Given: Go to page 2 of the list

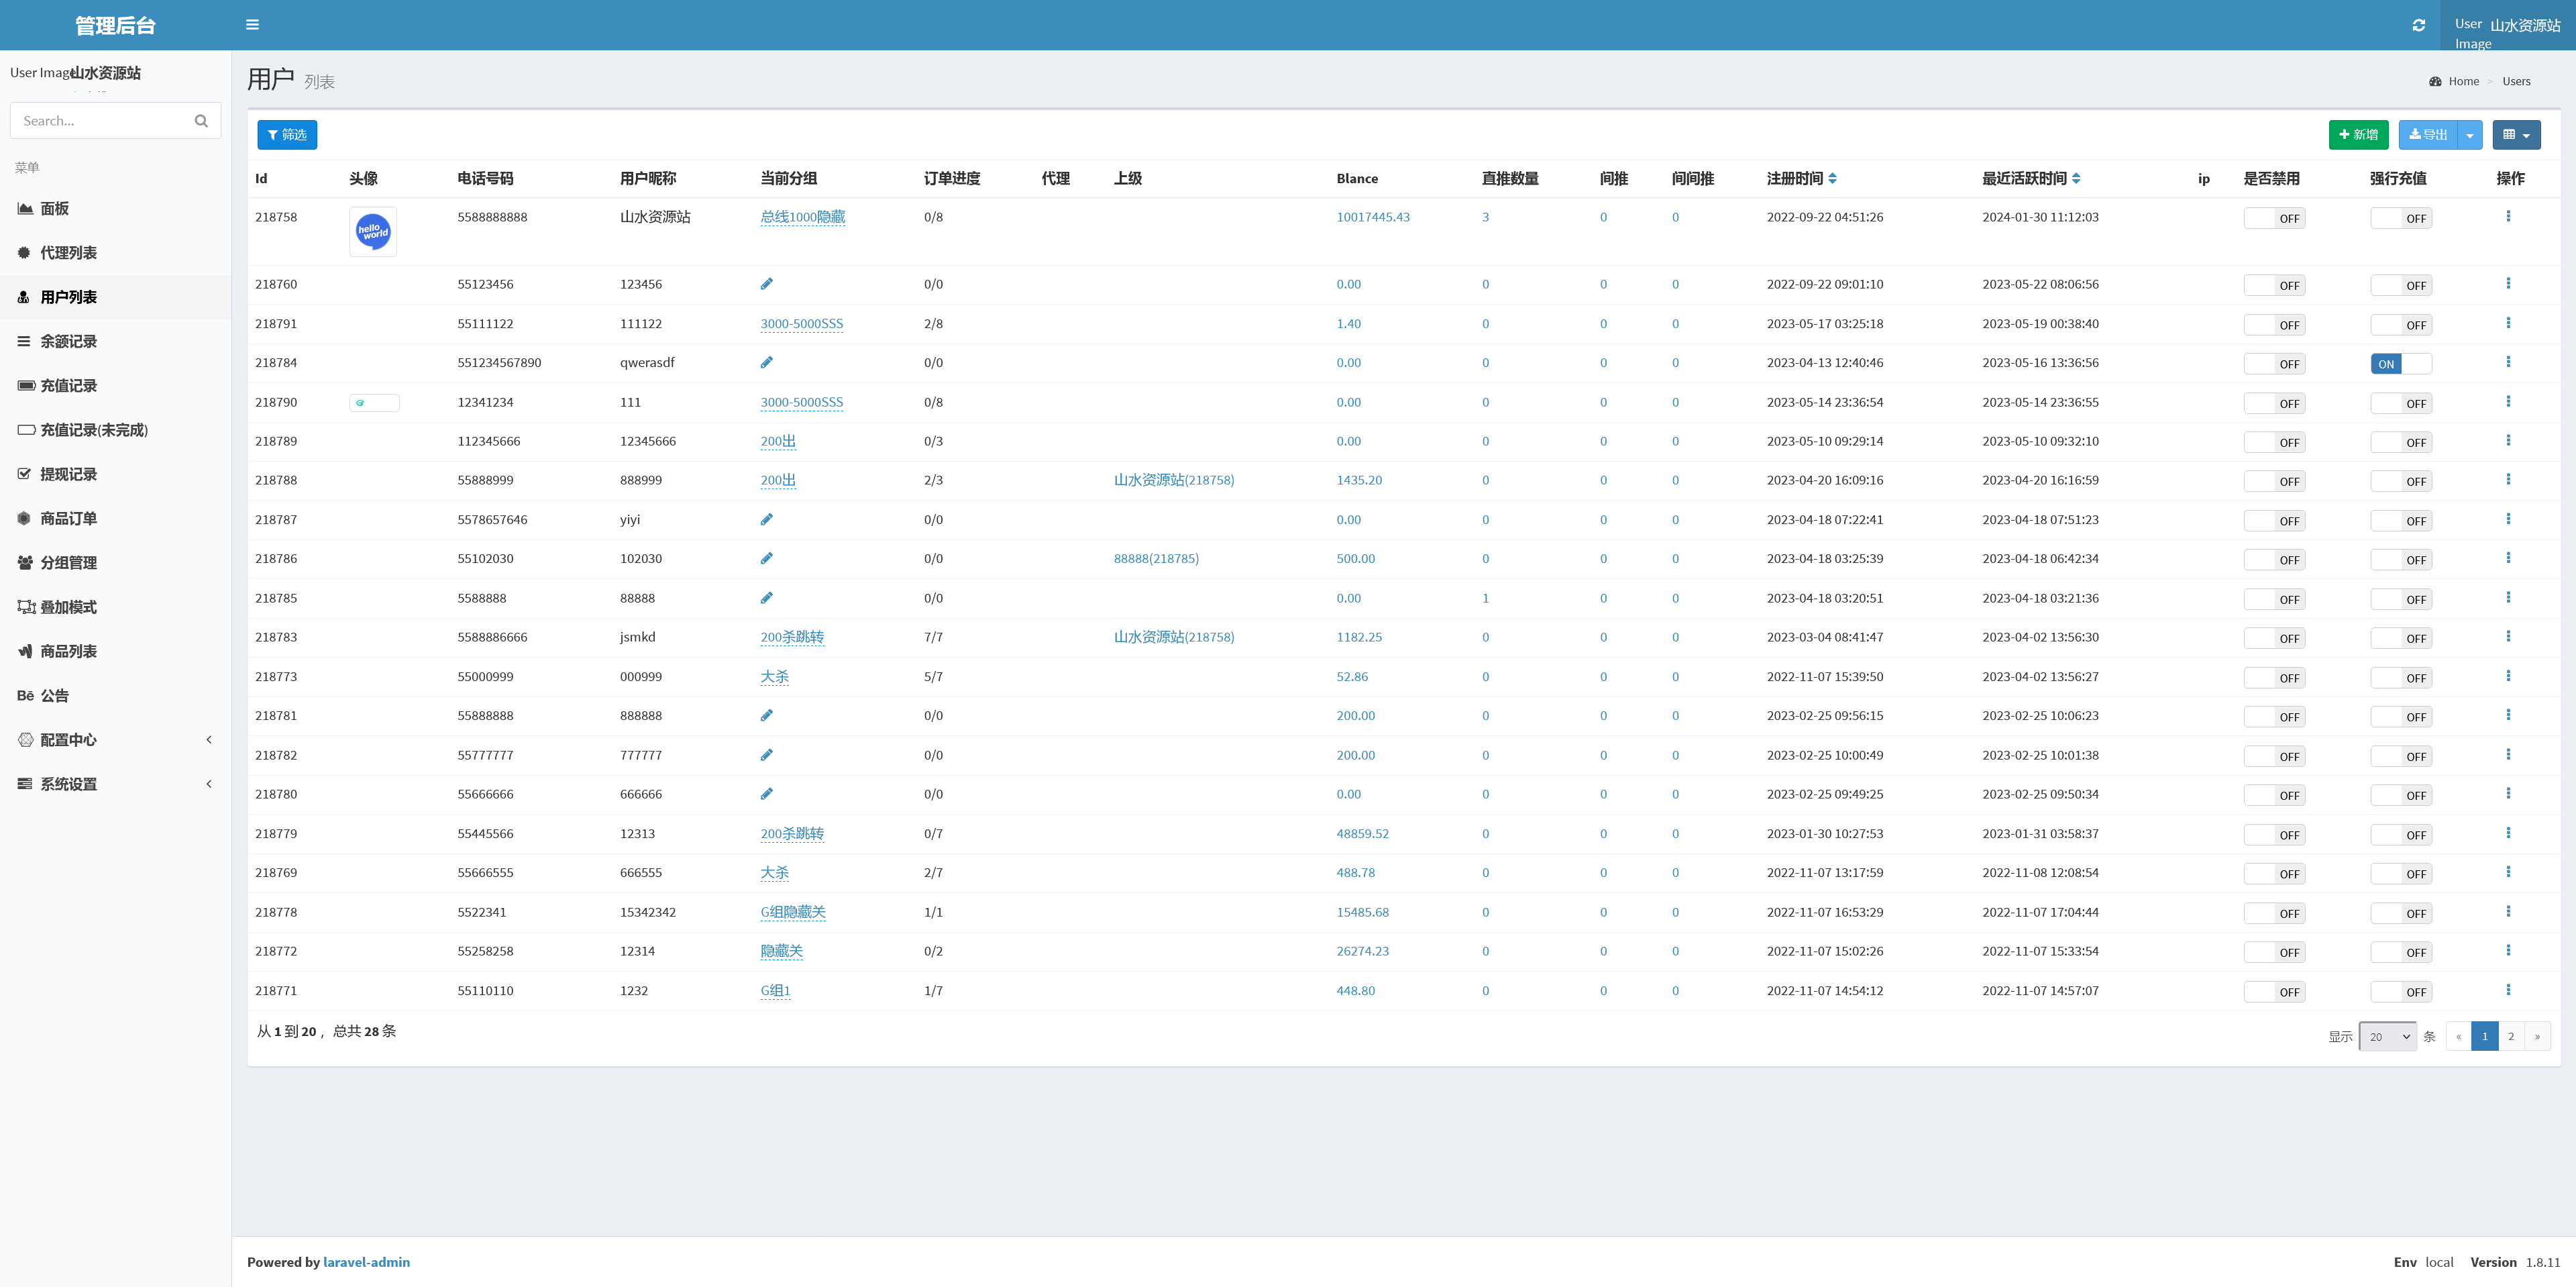Looking at the screenshot, I should point(2510,1036).
